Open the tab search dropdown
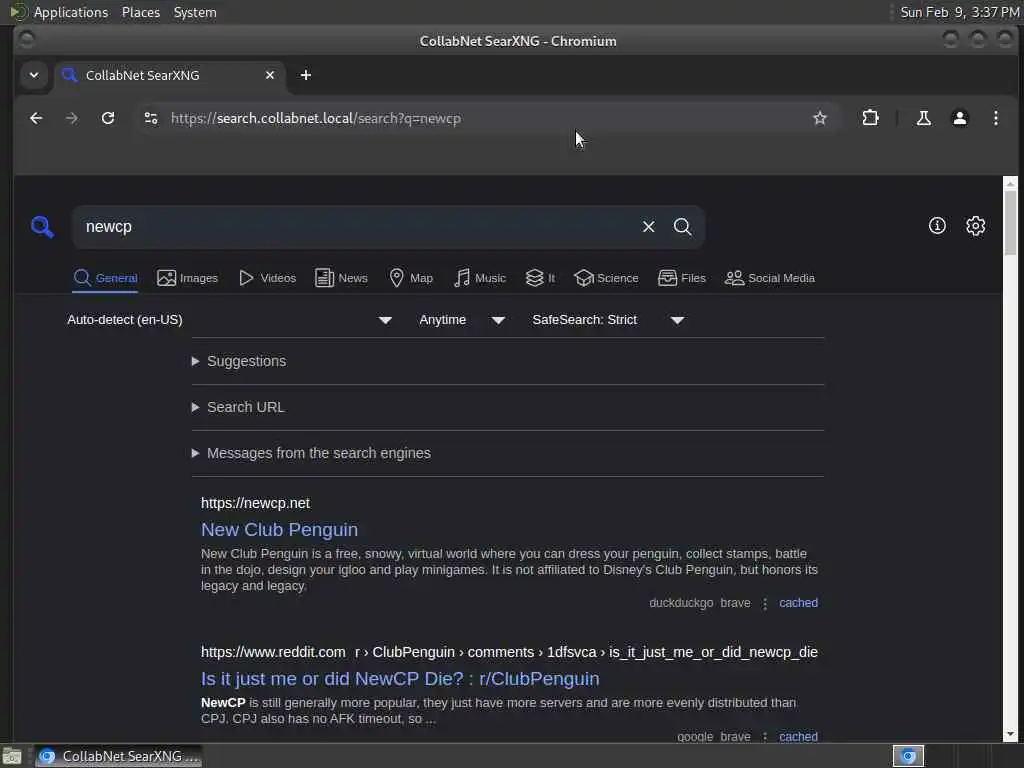Screen dimensions: 1024x768 click(34, 75)
